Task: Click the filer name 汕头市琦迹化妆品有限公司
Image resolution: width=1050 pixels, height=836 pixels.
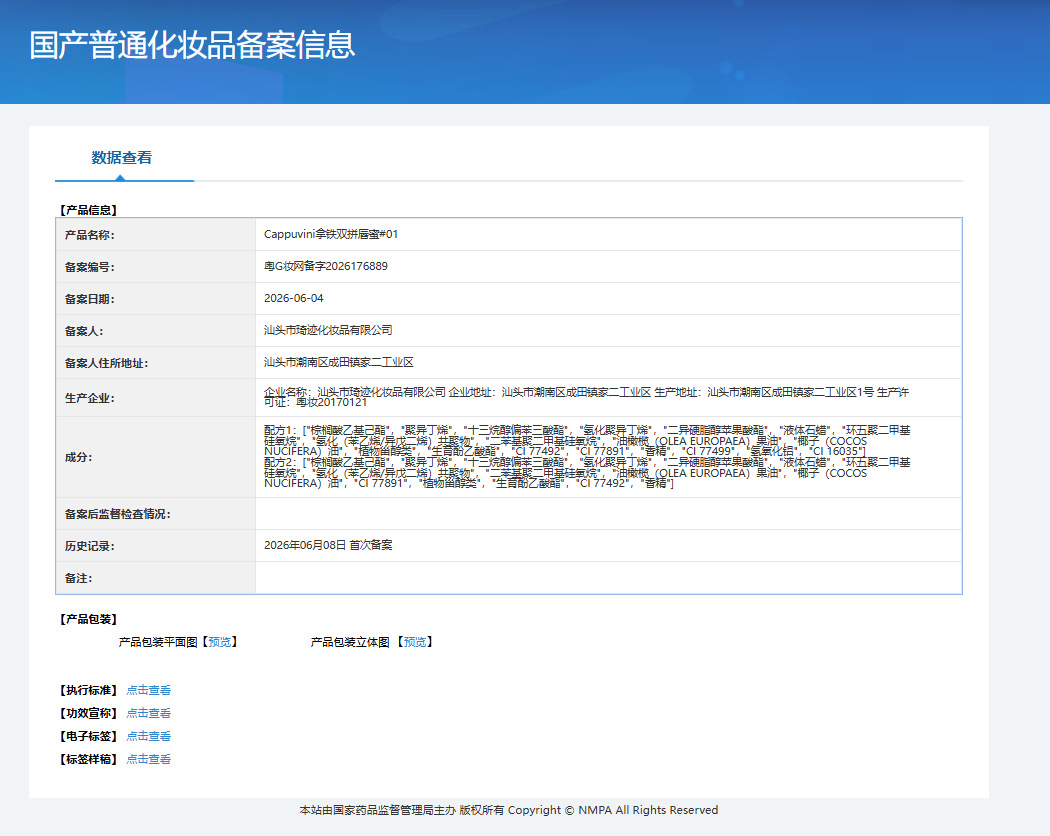Action: [328, 330]
